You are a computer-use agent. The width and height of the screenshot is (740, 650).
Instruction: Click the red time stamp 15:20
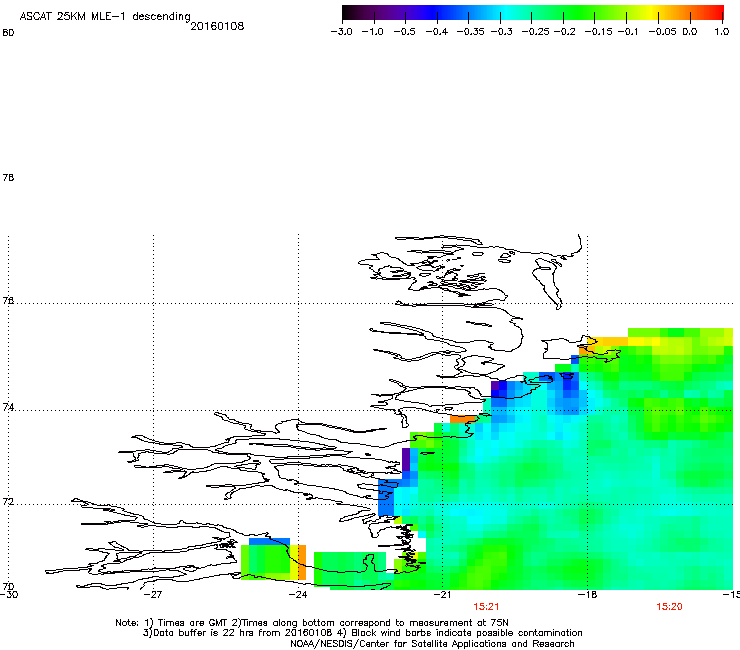[669, 607]
